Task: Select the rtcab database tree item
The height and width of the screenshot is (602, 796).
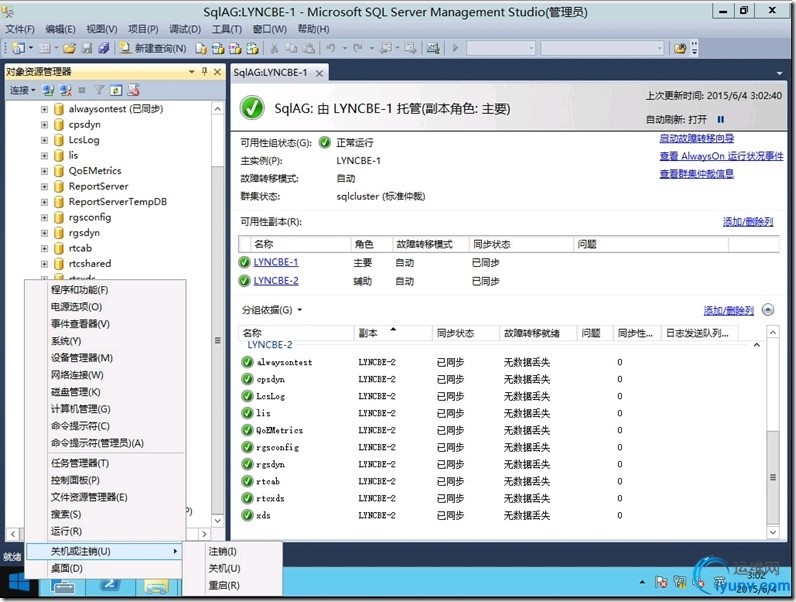Action: click(80, 249)
